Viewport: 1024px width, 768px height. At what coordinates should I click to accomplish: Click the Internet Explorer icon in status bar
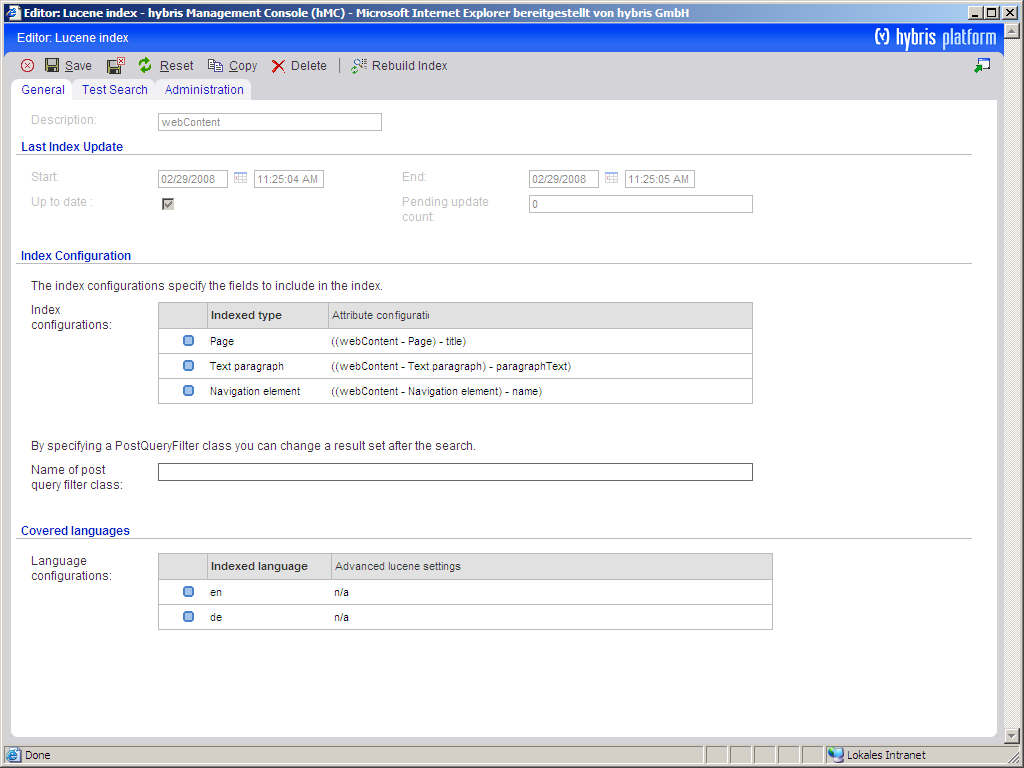[13, 755]
